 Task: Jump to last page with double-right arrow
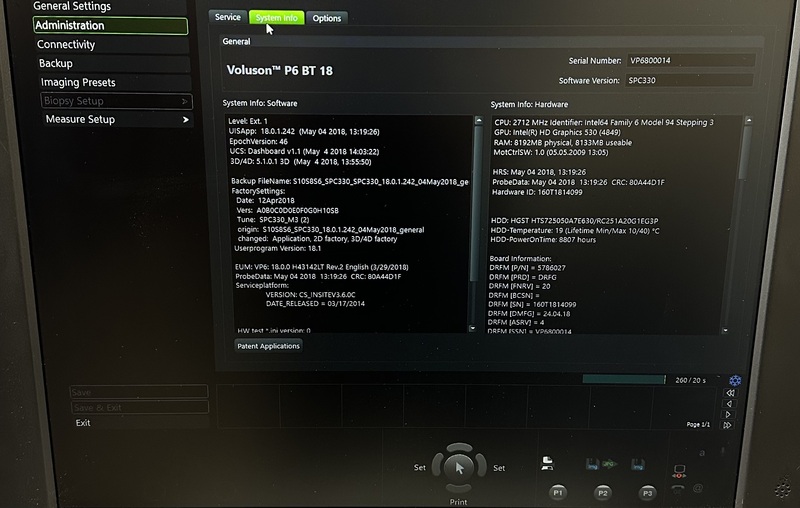point(730,424)
